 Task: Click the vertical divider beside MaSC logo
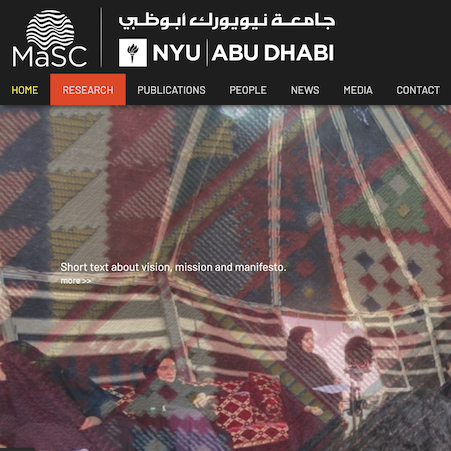click(x=101, y=37)
